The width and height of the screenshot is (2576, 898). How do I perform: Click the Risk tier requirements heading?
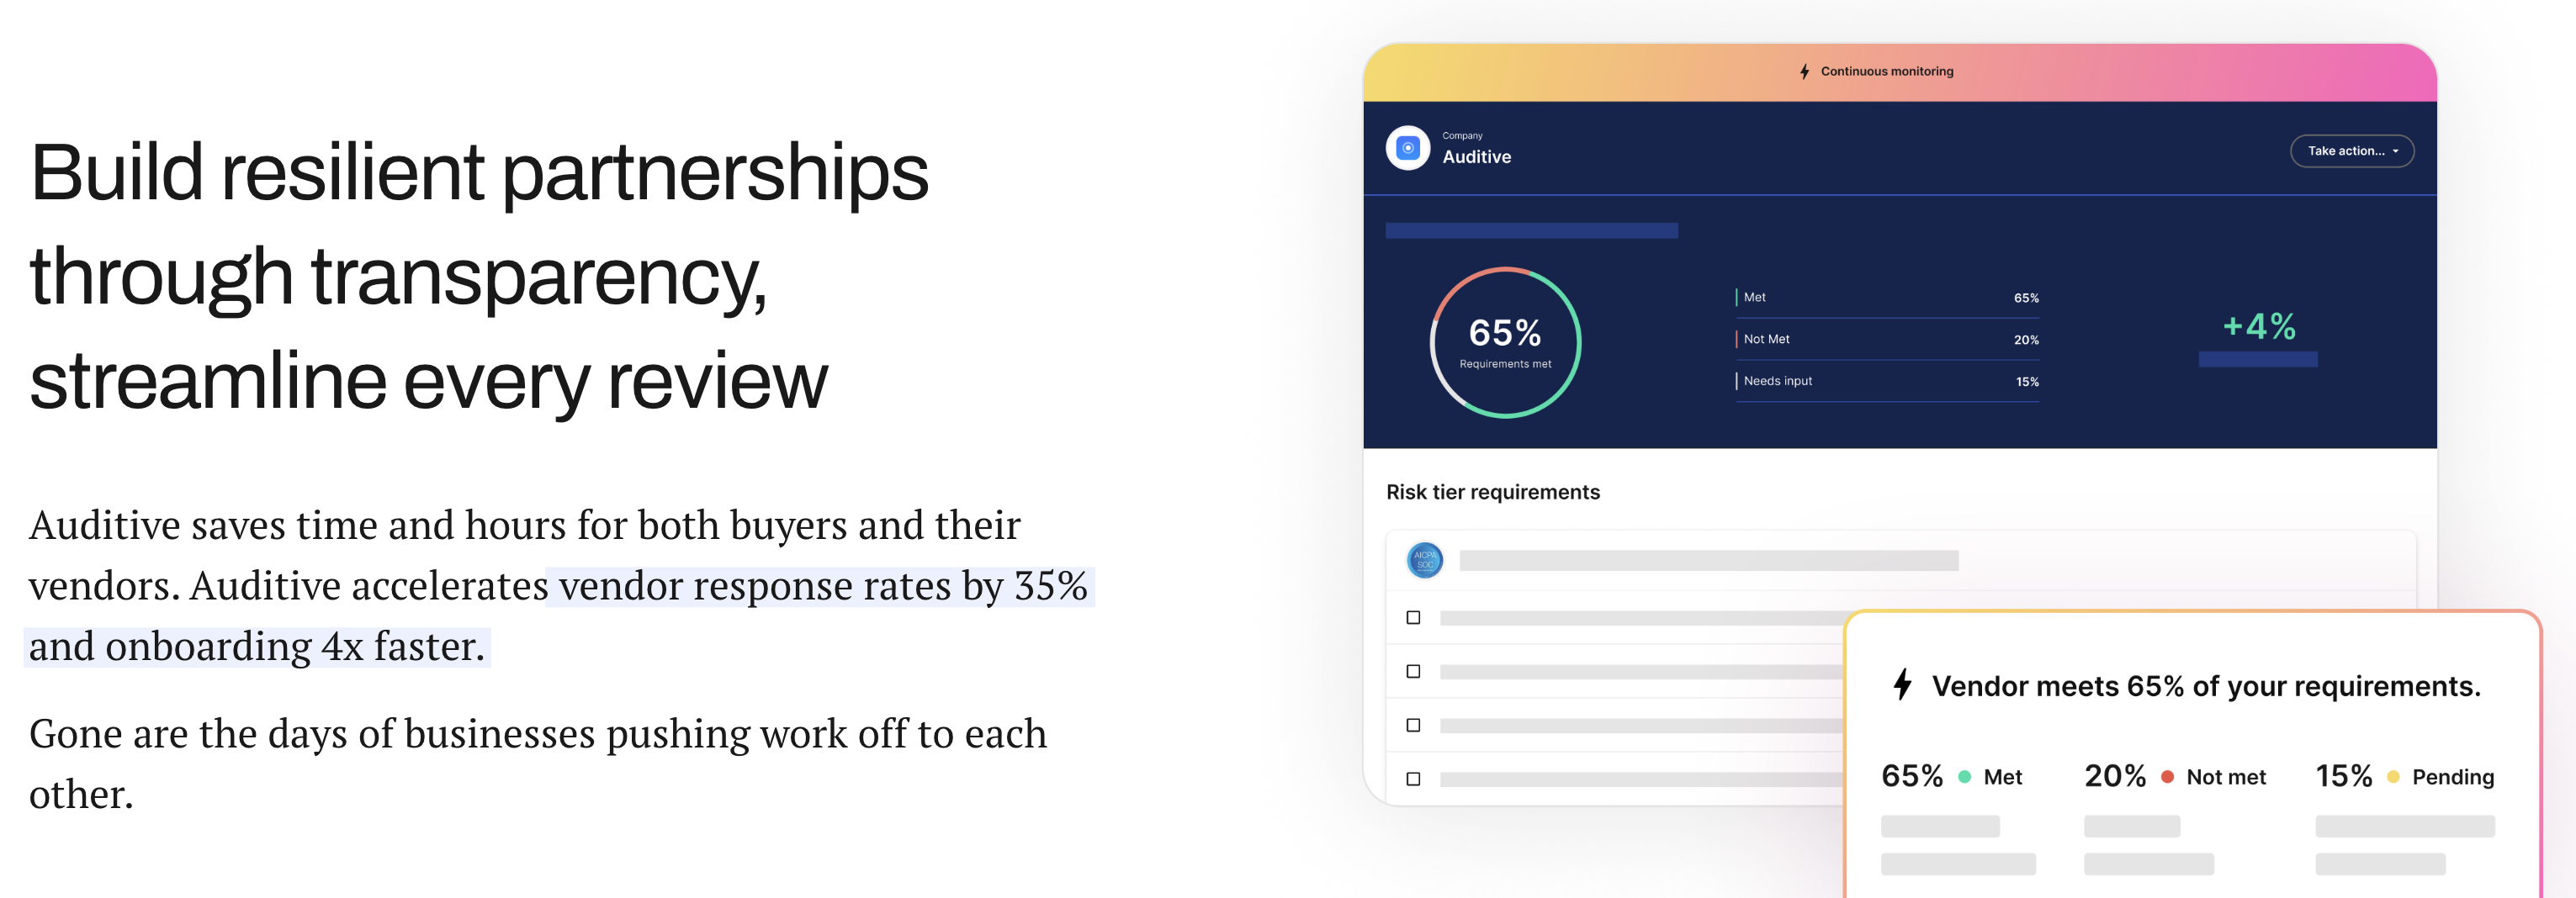[1492, 492]
